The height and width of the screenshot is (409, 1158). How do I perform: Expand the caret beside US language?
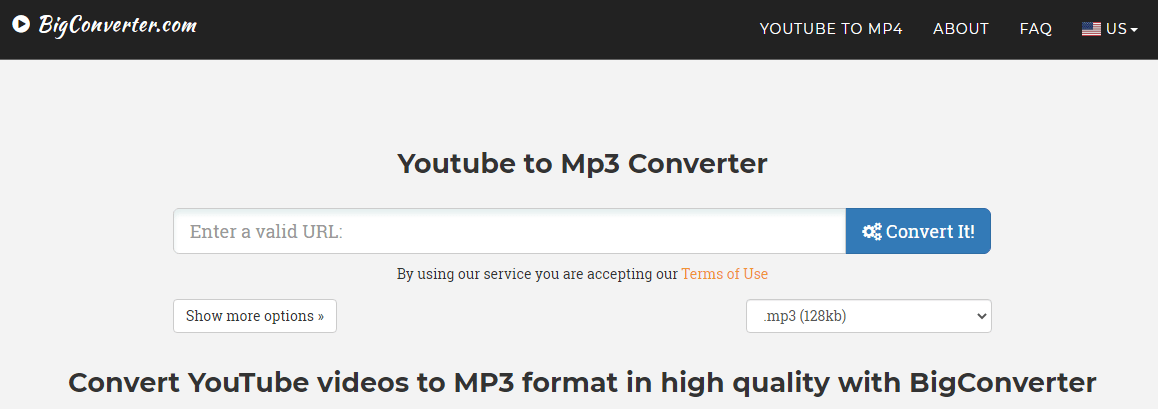(x=1134, y=30)
